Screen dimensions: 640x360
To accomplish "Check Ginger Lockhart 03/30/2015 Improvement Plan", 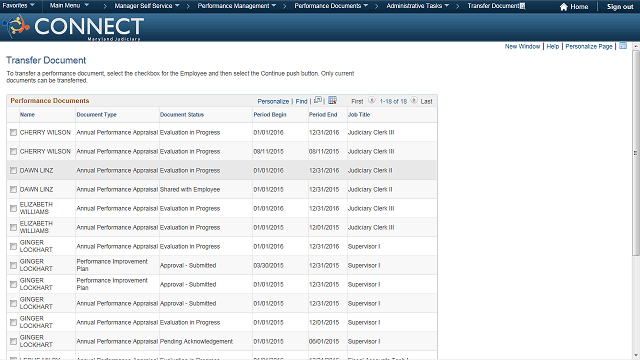I will click(x=13, y=265).
